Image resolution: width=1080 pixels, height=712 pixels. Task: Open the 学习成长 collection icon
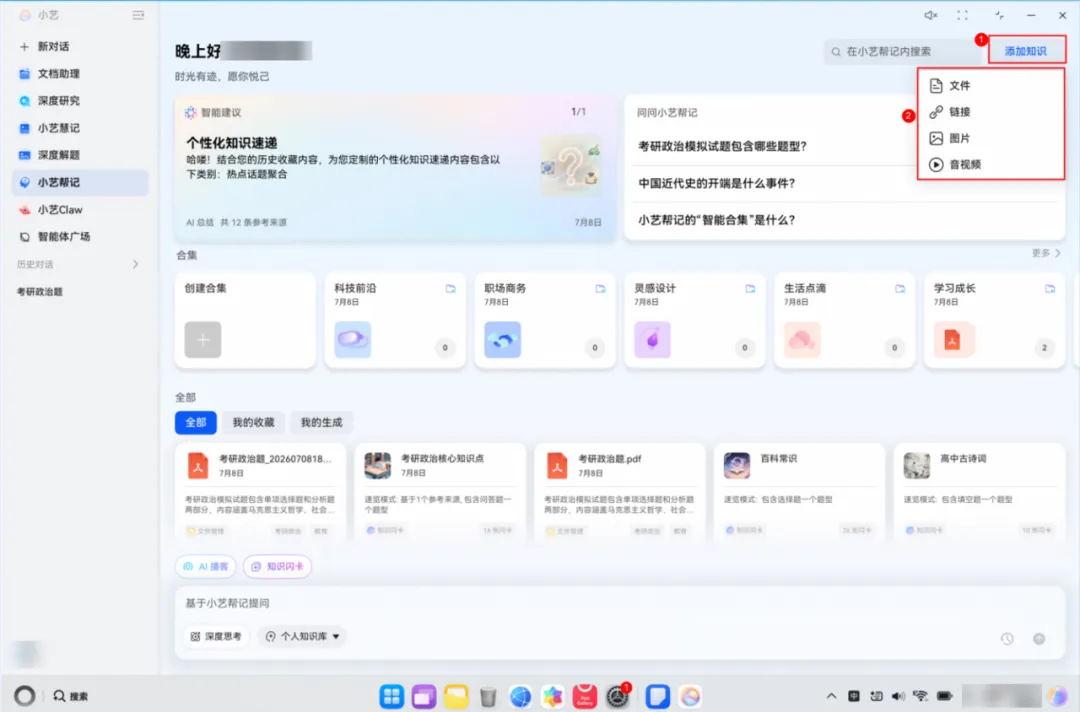point(953,339)
